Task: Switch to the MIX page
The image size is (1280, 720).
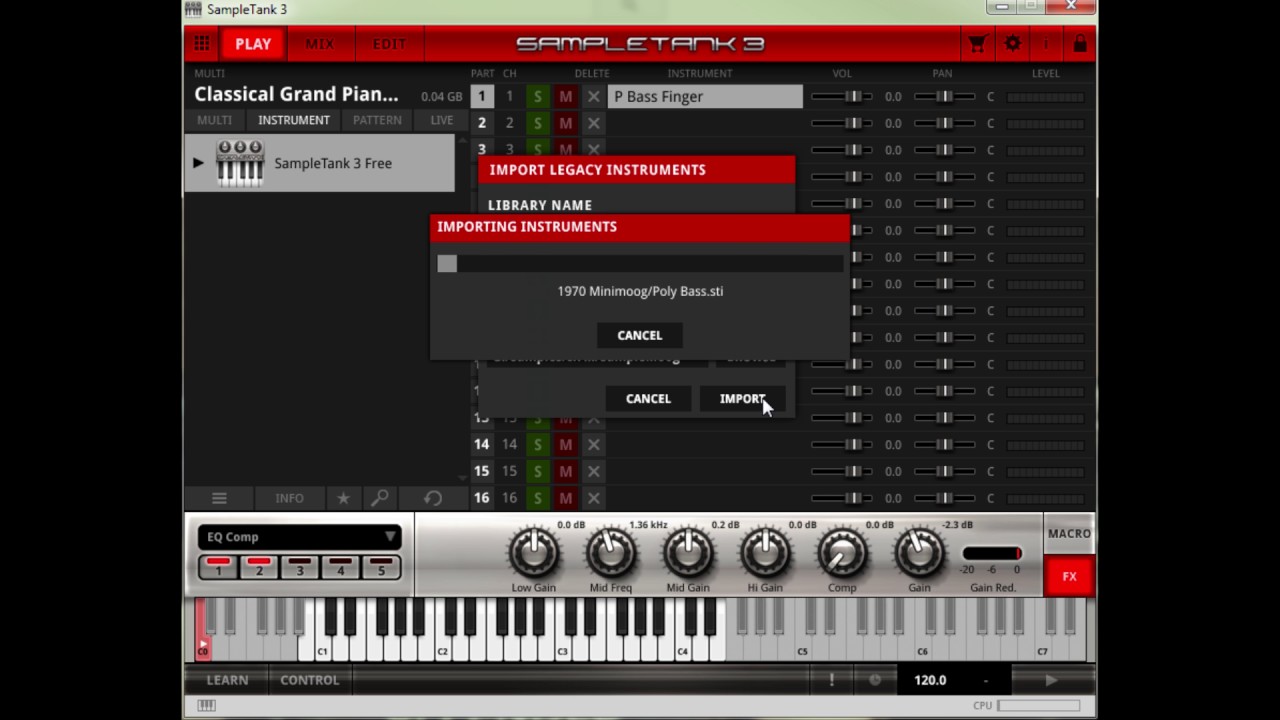Action: (320, 44)
